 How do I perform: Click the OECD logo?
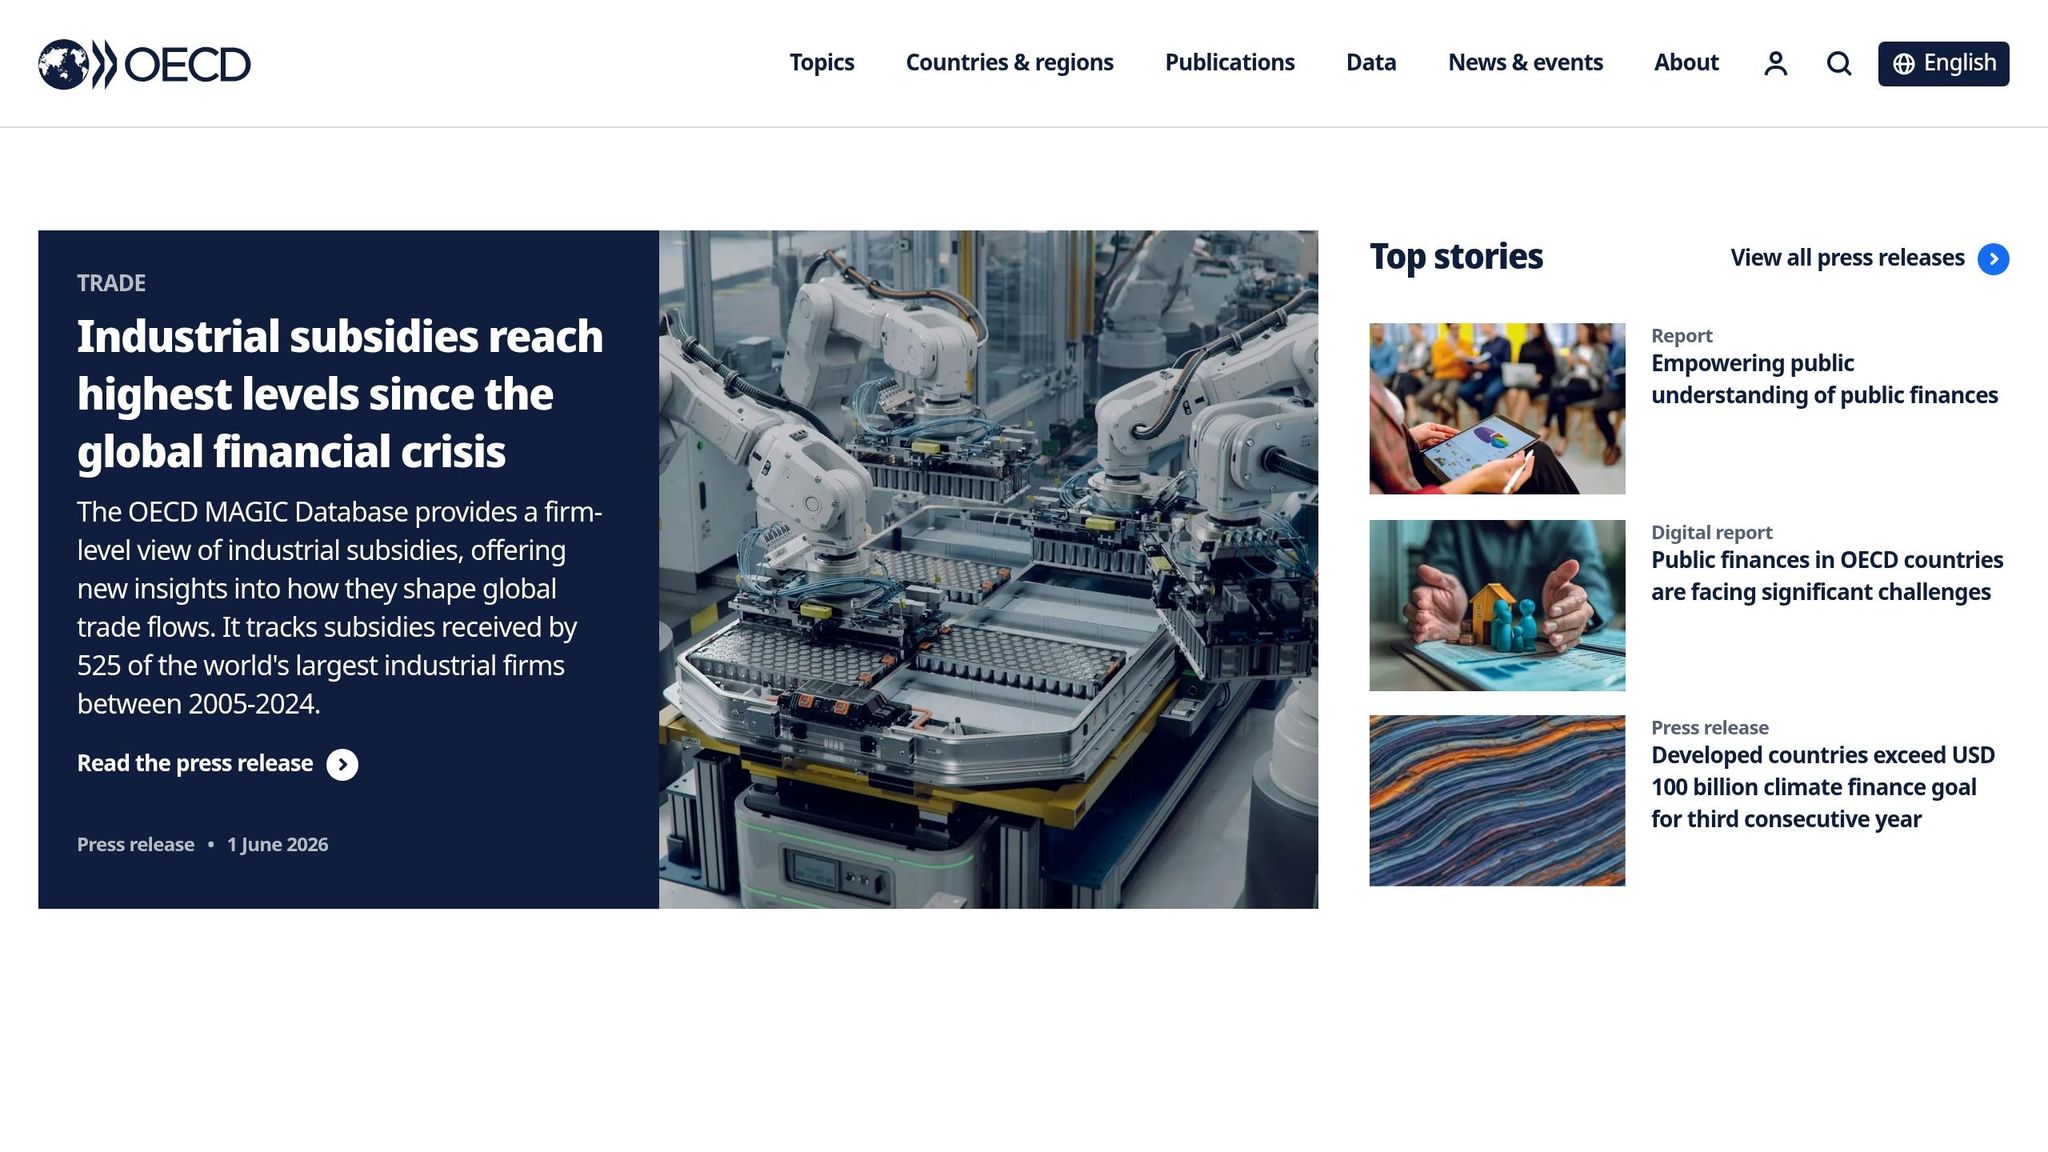(x=144, y=64)
